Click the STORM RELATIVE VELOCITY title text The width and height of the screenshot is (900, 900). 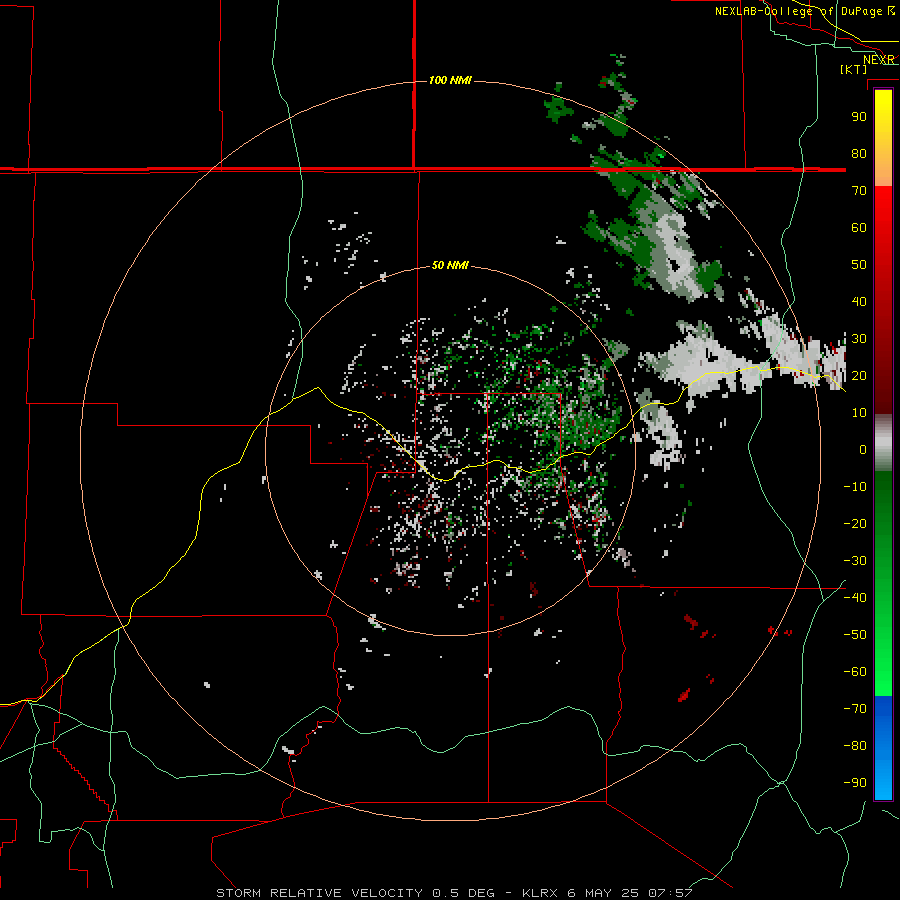coord(320,893)
